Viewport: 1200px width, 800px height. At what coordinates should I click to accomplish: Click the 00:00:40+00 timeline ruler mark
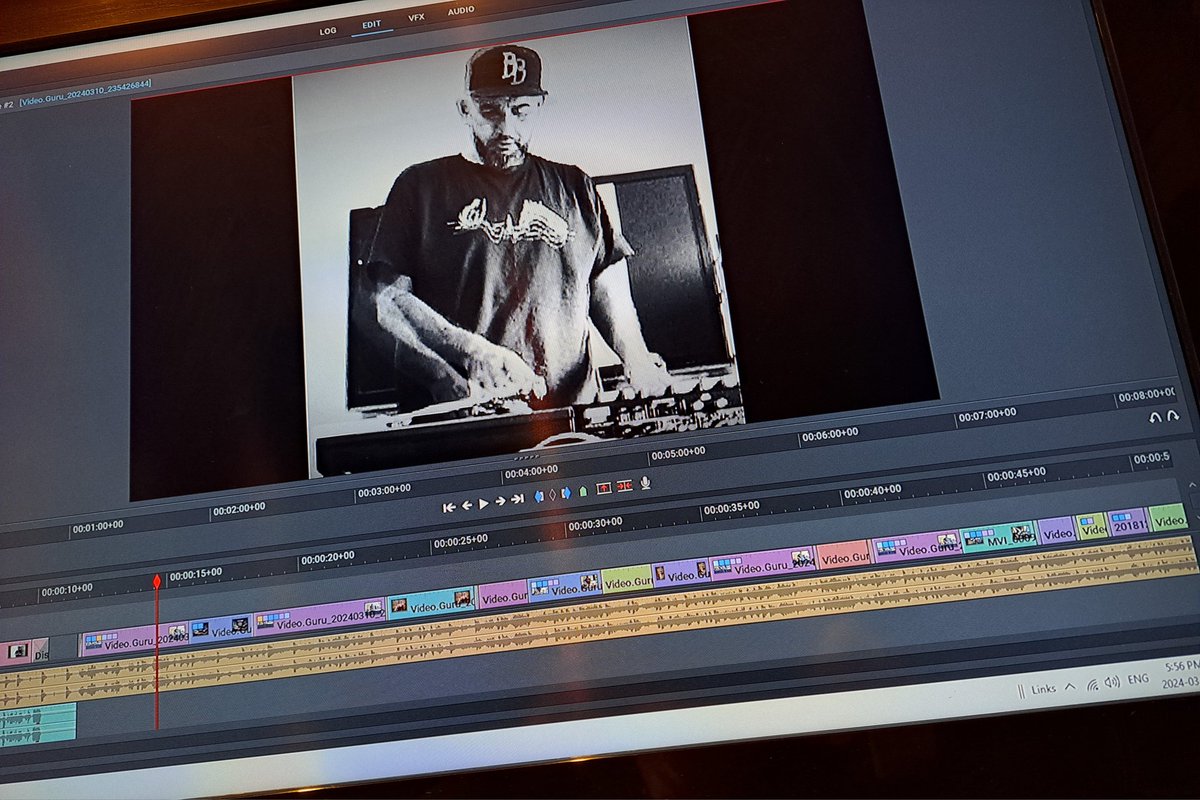pos(872,491)
